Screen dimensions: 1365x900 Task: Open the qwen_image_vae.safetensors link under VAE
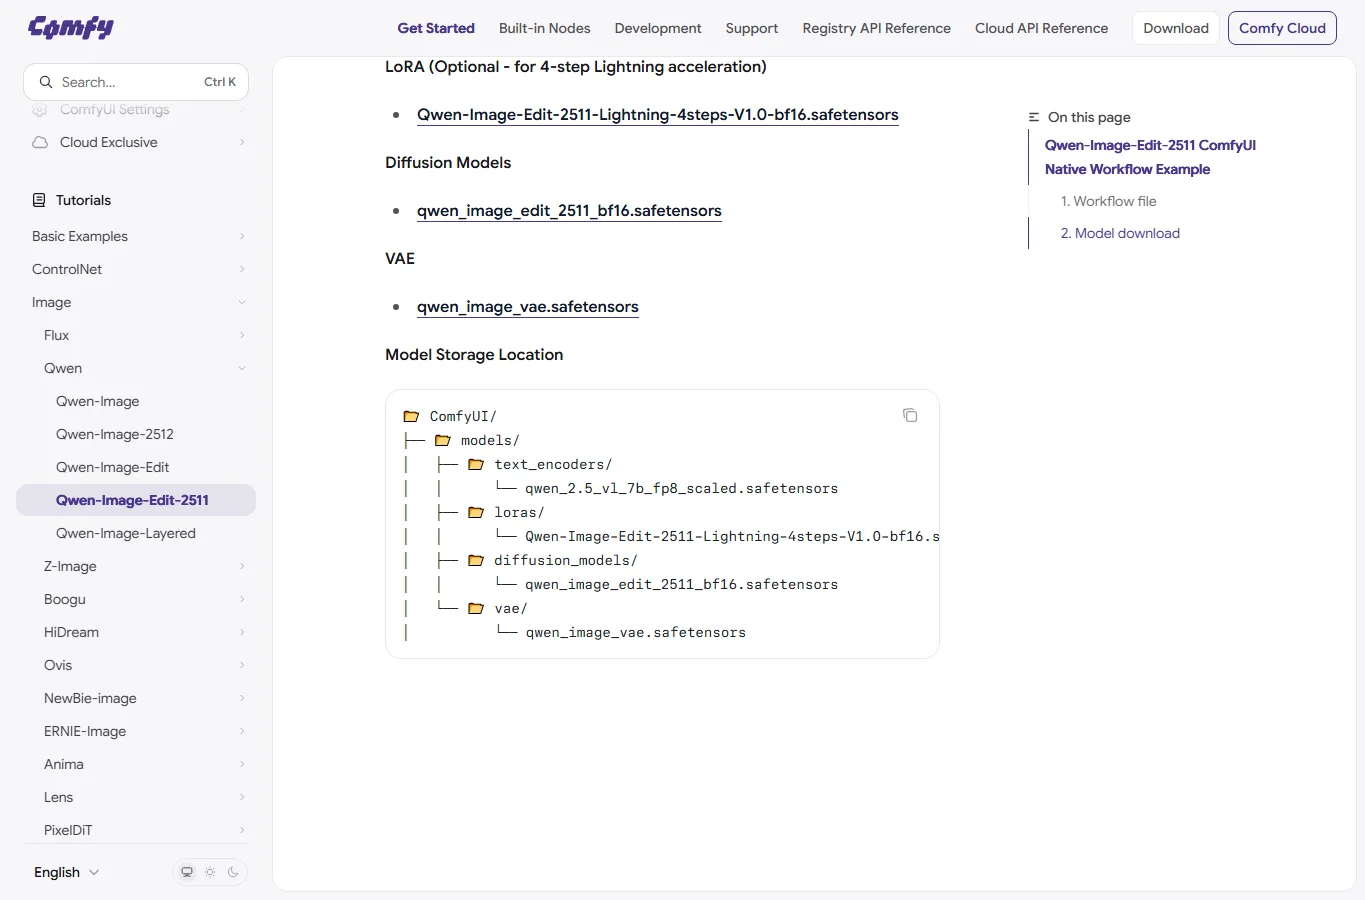point(528,306)
